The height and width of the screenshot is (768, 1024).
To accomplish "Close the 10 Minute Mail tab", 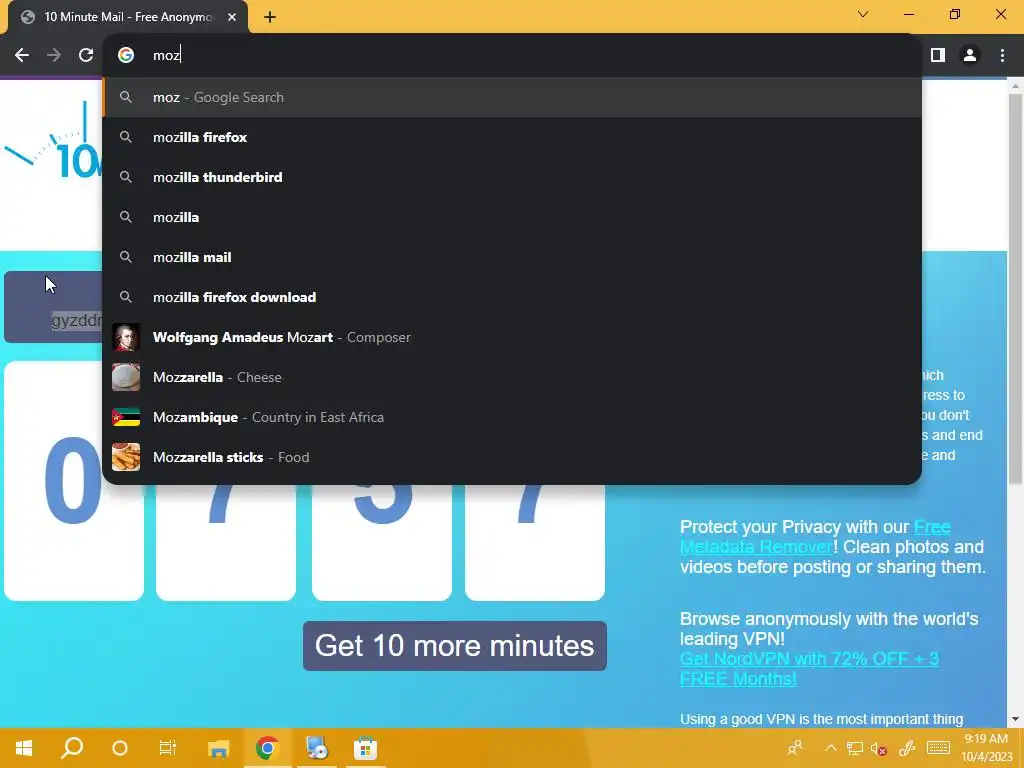I will coord(232,18).
